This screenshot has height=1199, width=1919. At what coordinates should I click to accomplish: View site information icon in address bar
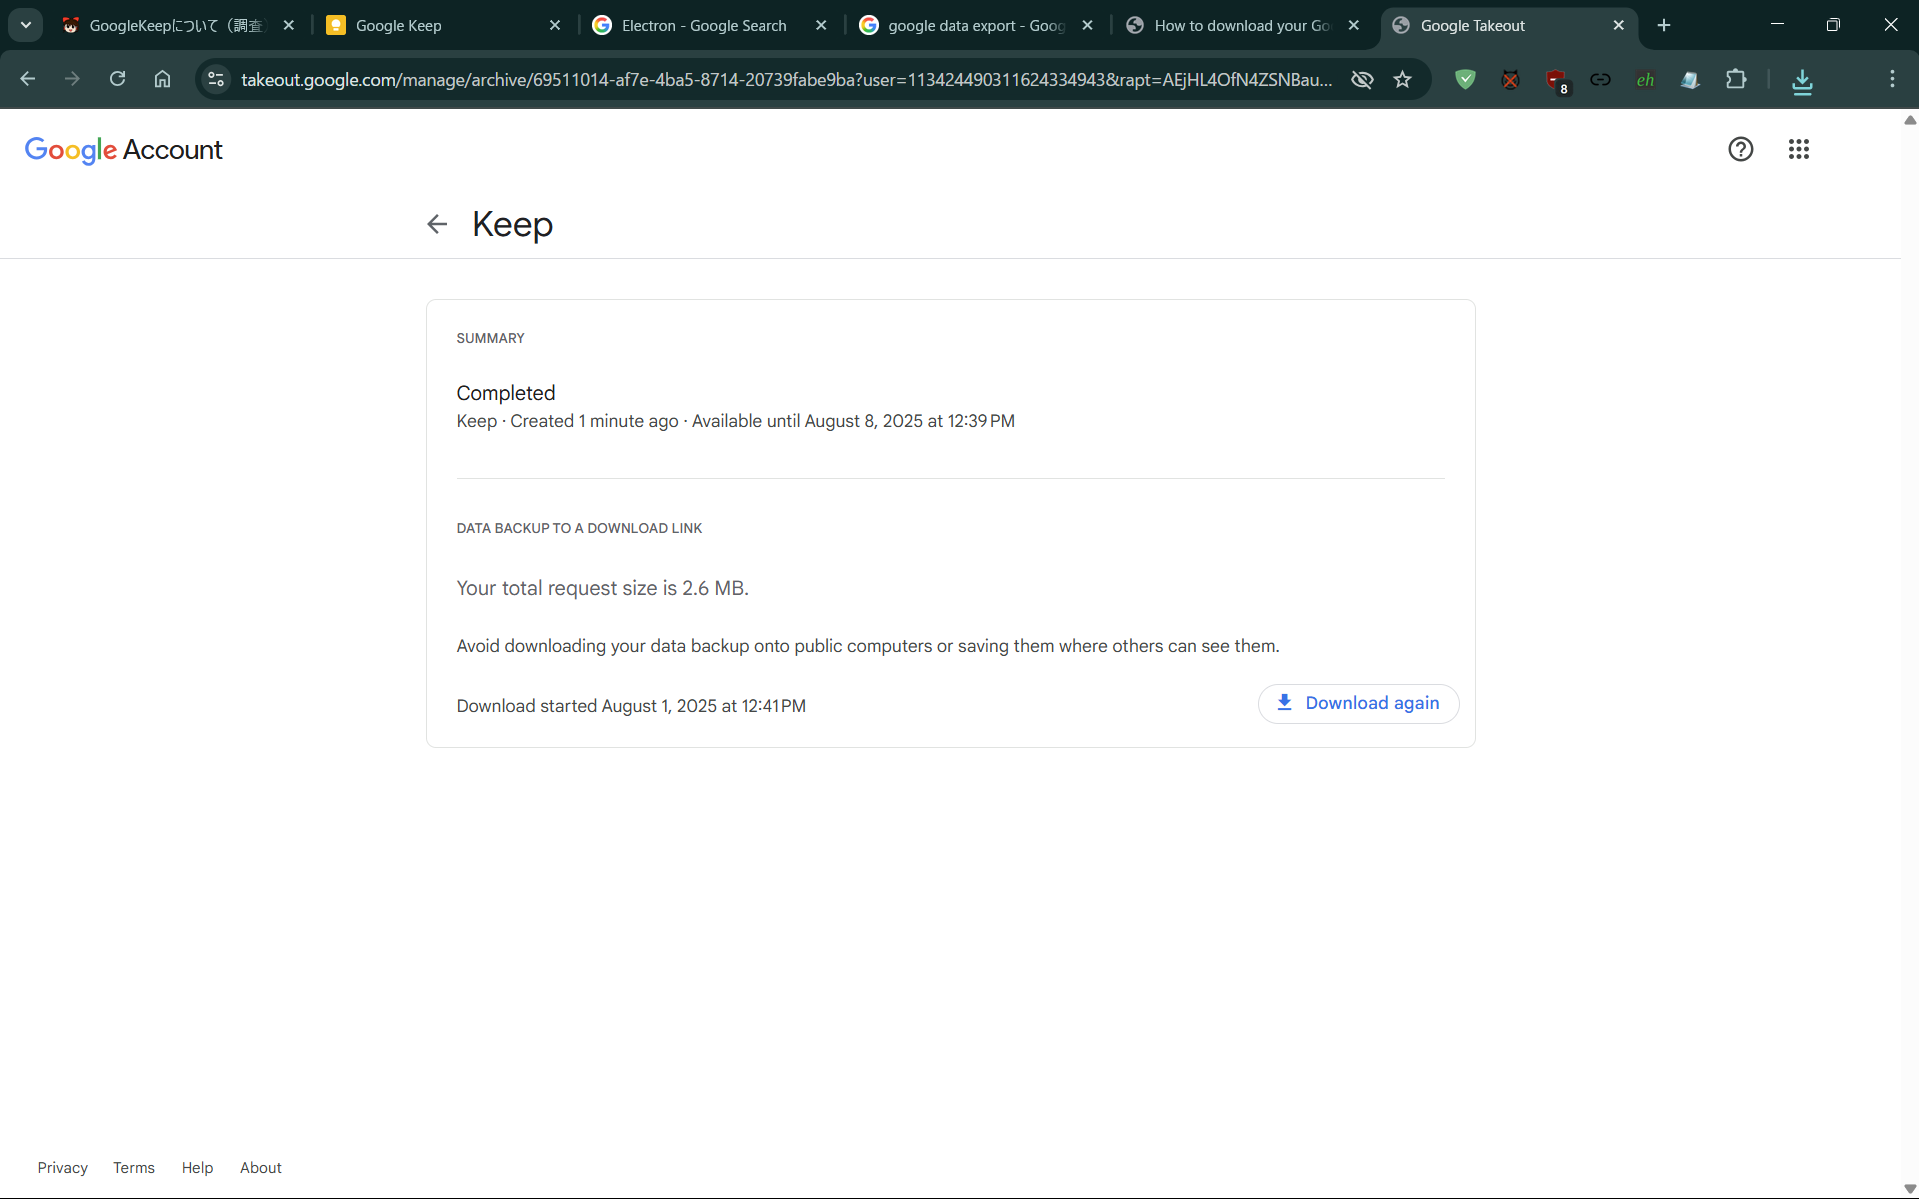coord(216,79)
